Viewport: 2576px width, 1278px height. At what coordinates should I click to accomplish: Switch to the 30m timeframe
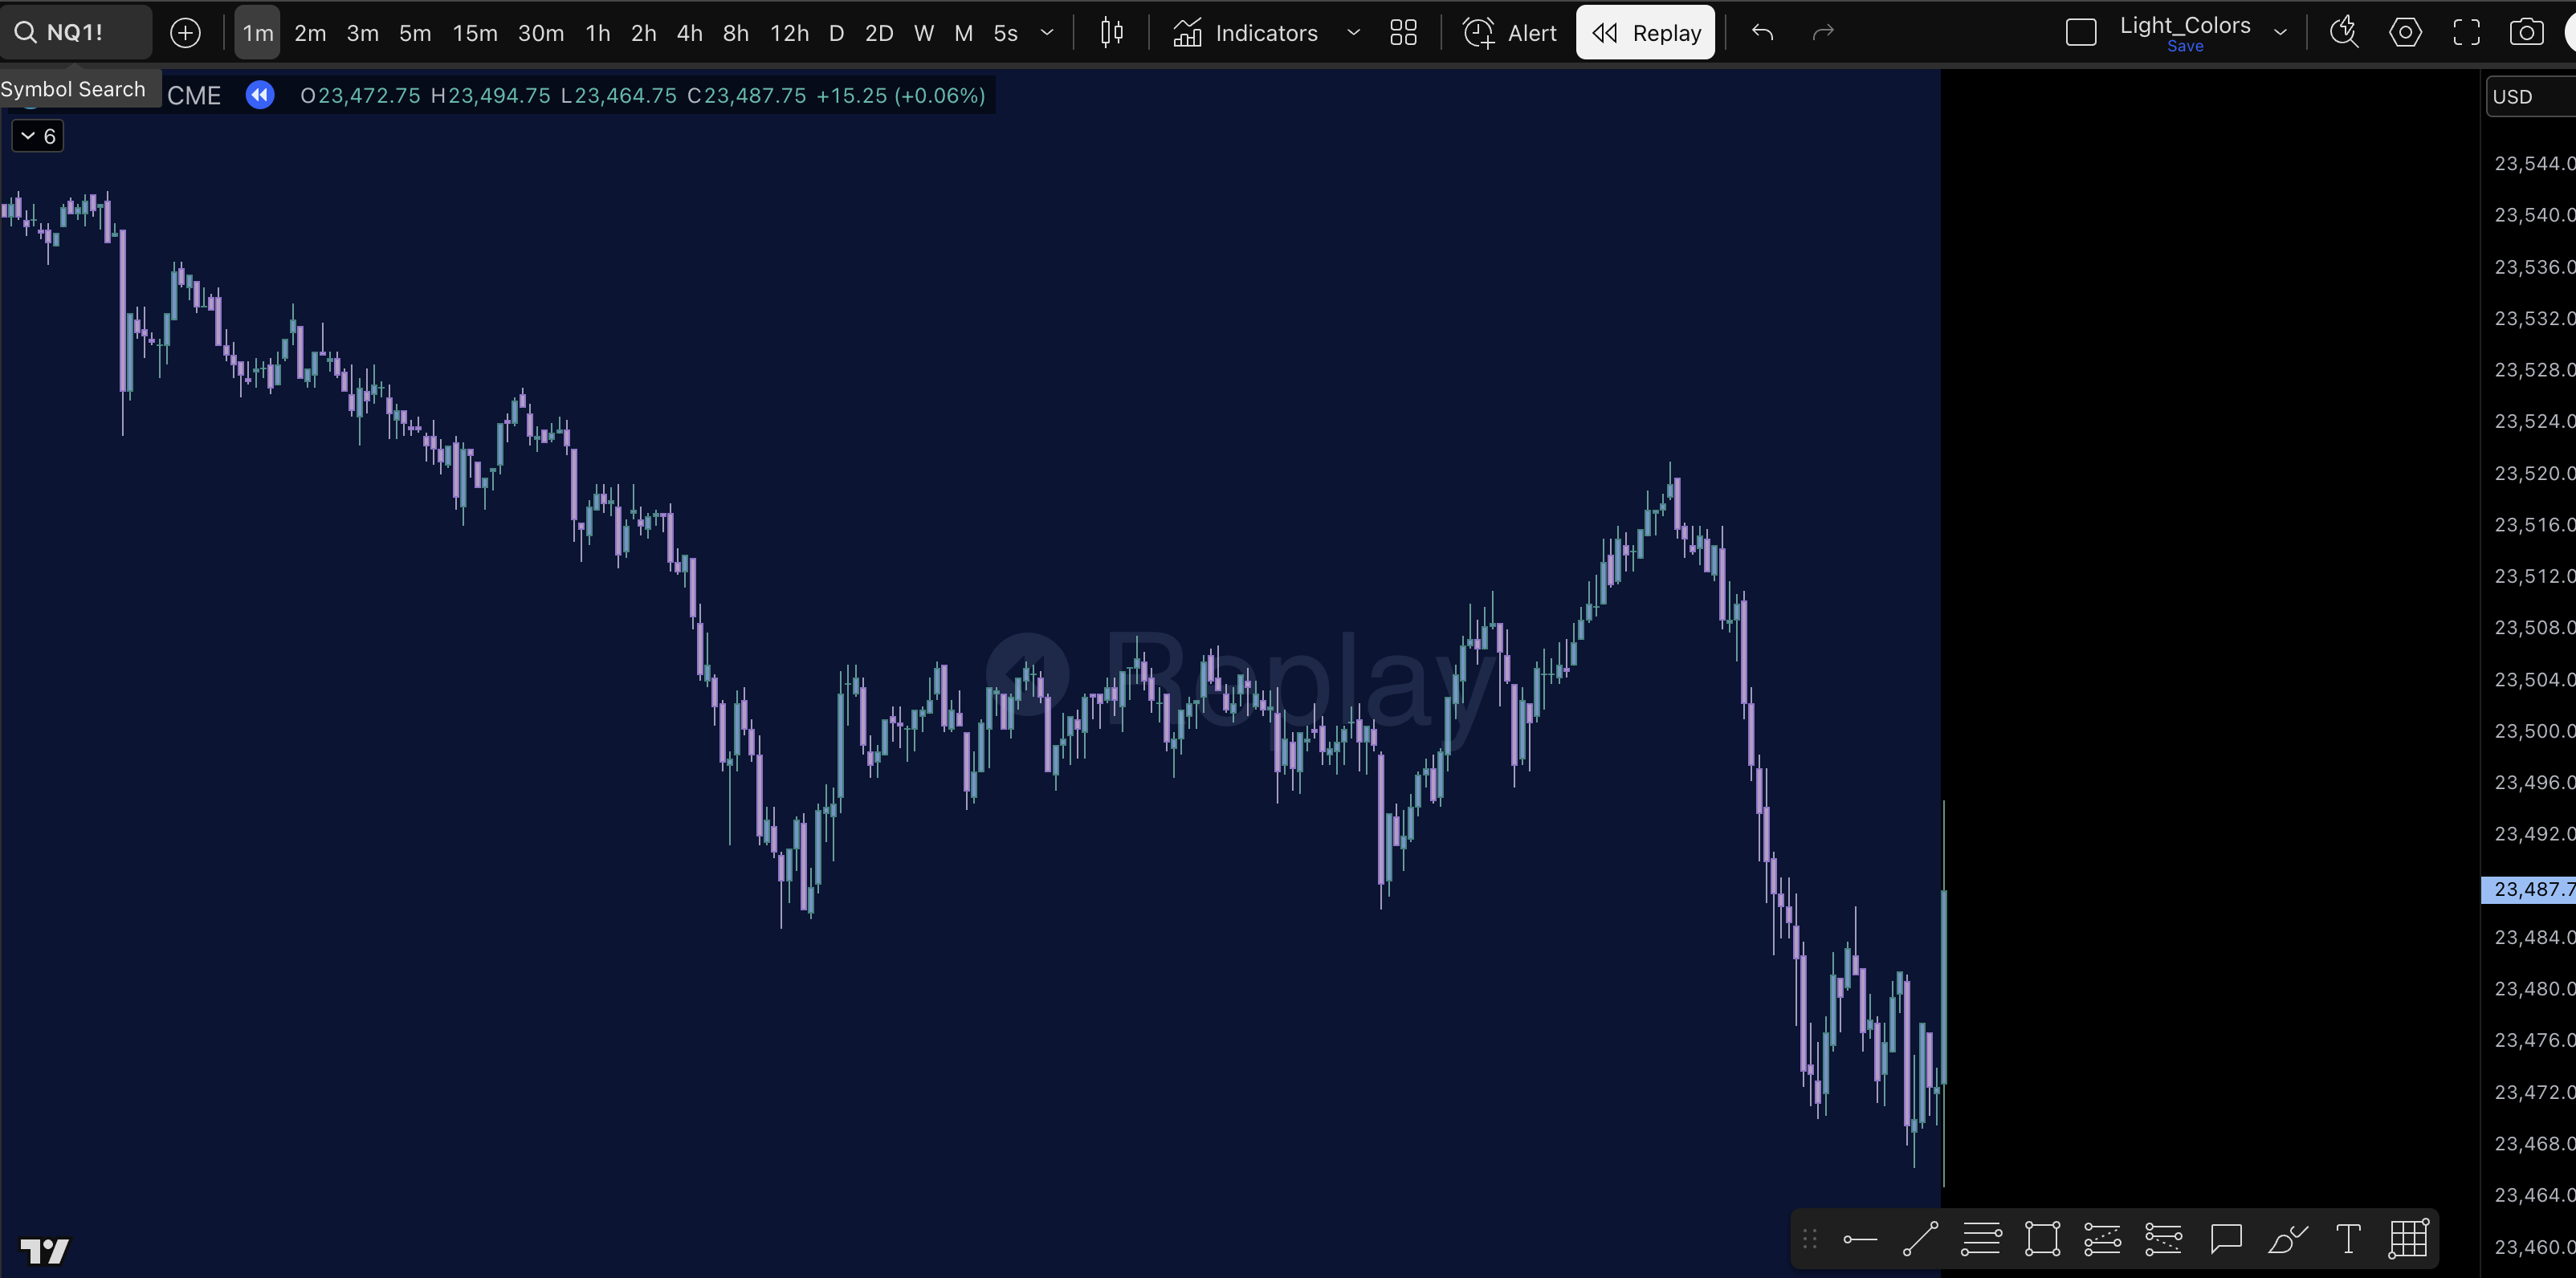click(541, 33)
